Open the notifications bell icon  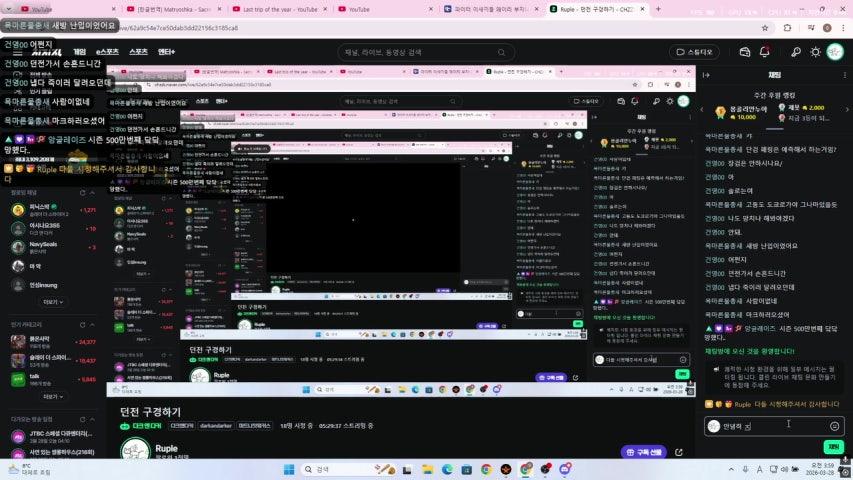(764, 52)
